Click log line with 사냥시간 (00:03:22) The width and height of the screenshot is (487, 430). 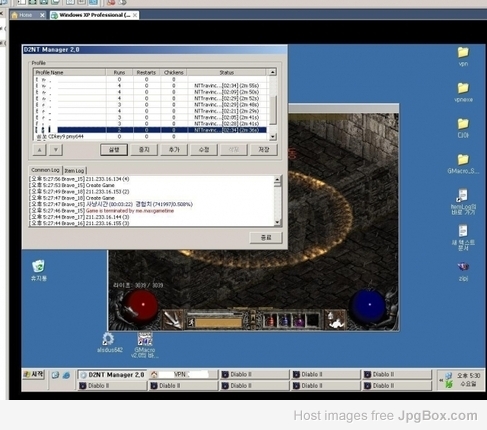click(x=111, y=204)
